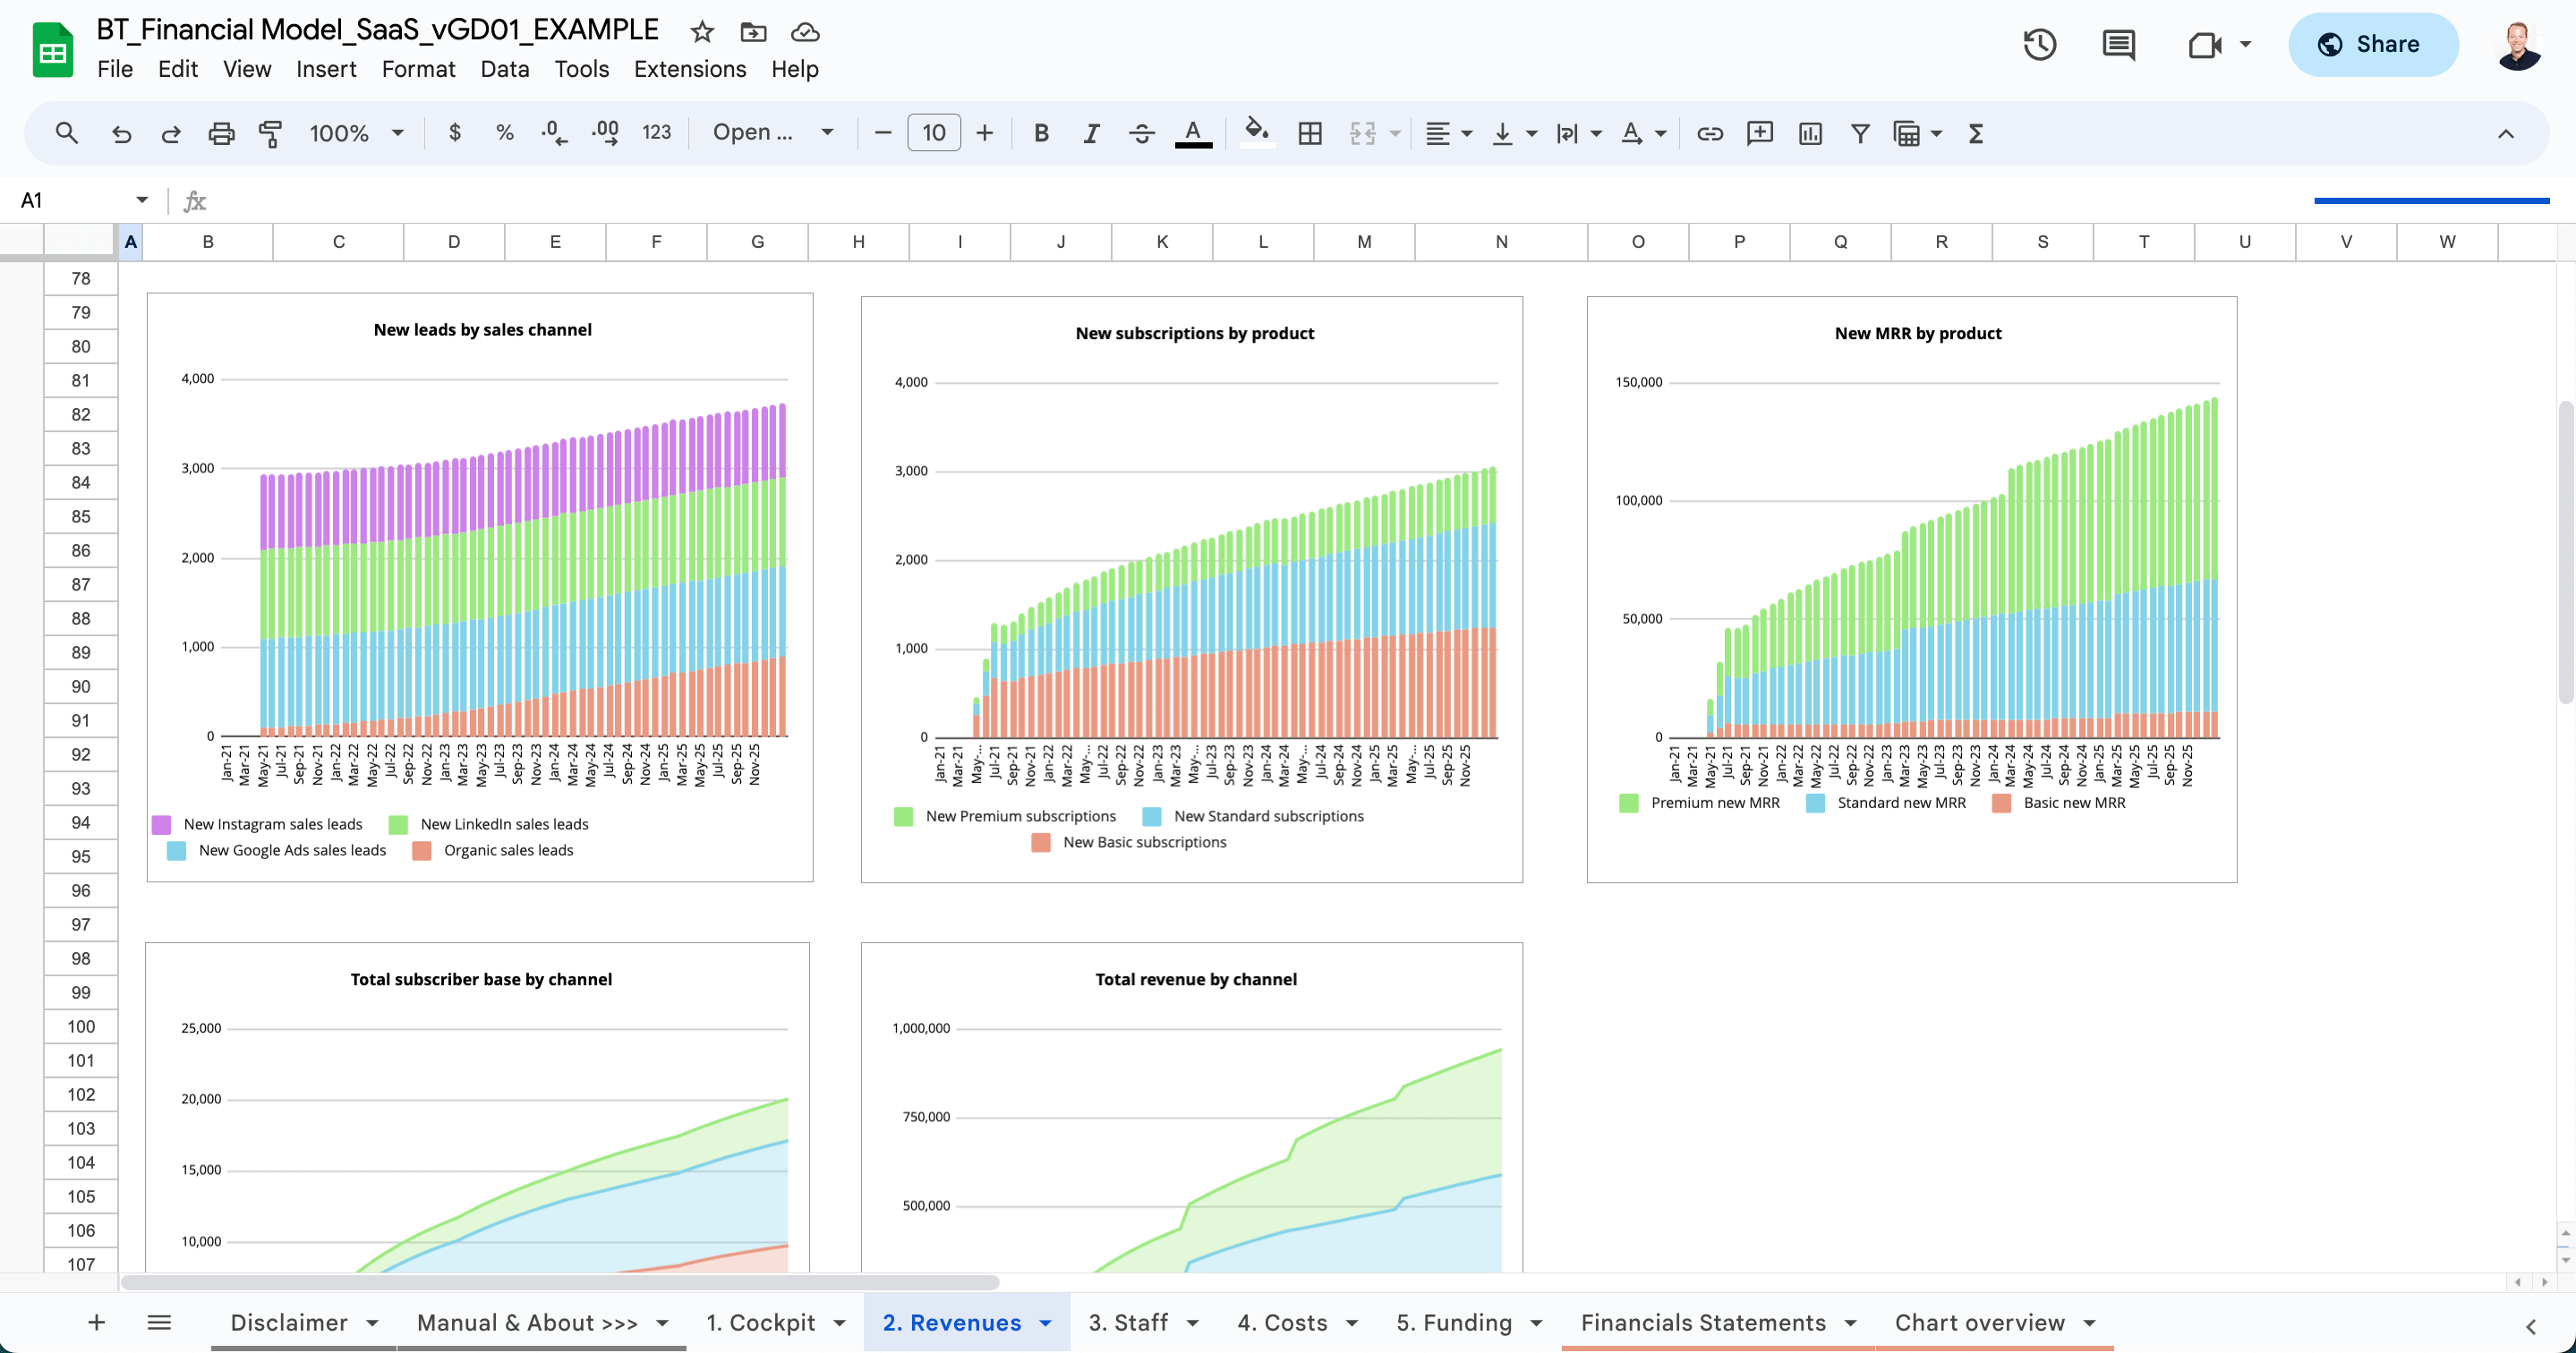Open the functions (Σ) menu

click(x=1975, y=132)
